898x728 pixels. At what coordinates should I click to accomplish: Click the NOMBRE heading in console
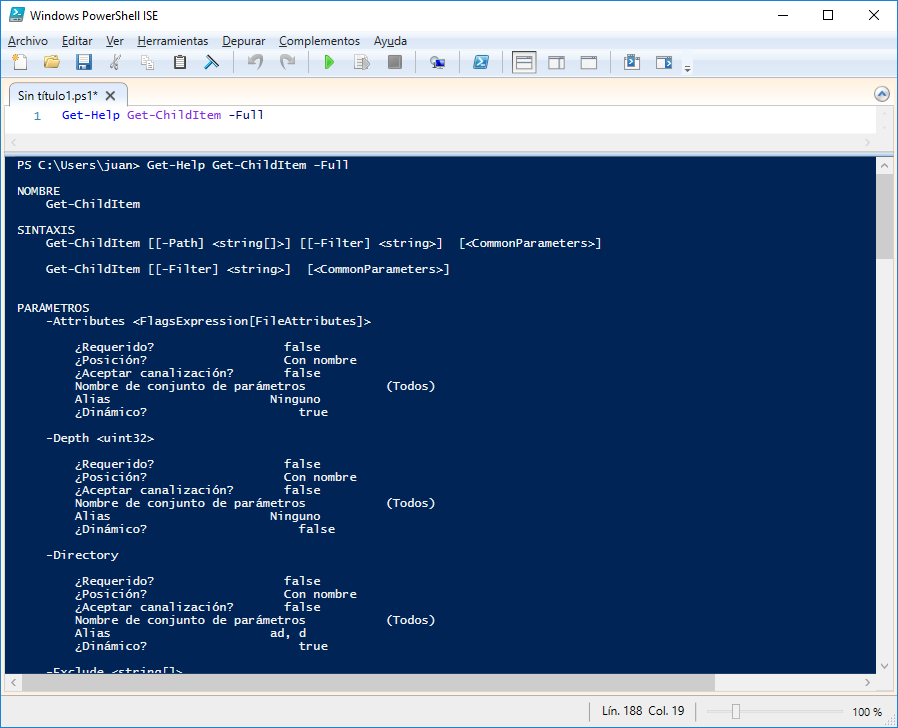[38, 191]
